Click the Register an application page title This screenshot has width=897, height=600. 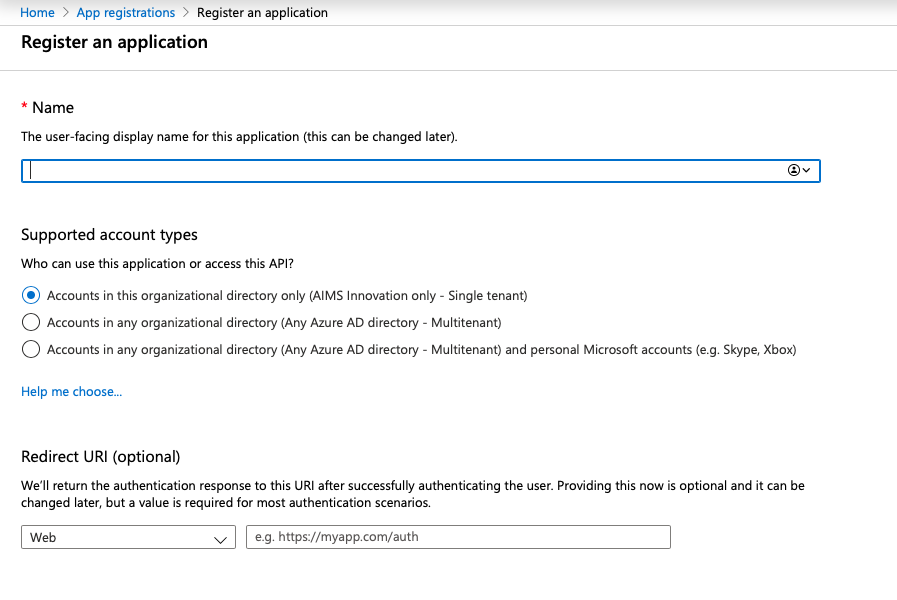tap(114, 42)
